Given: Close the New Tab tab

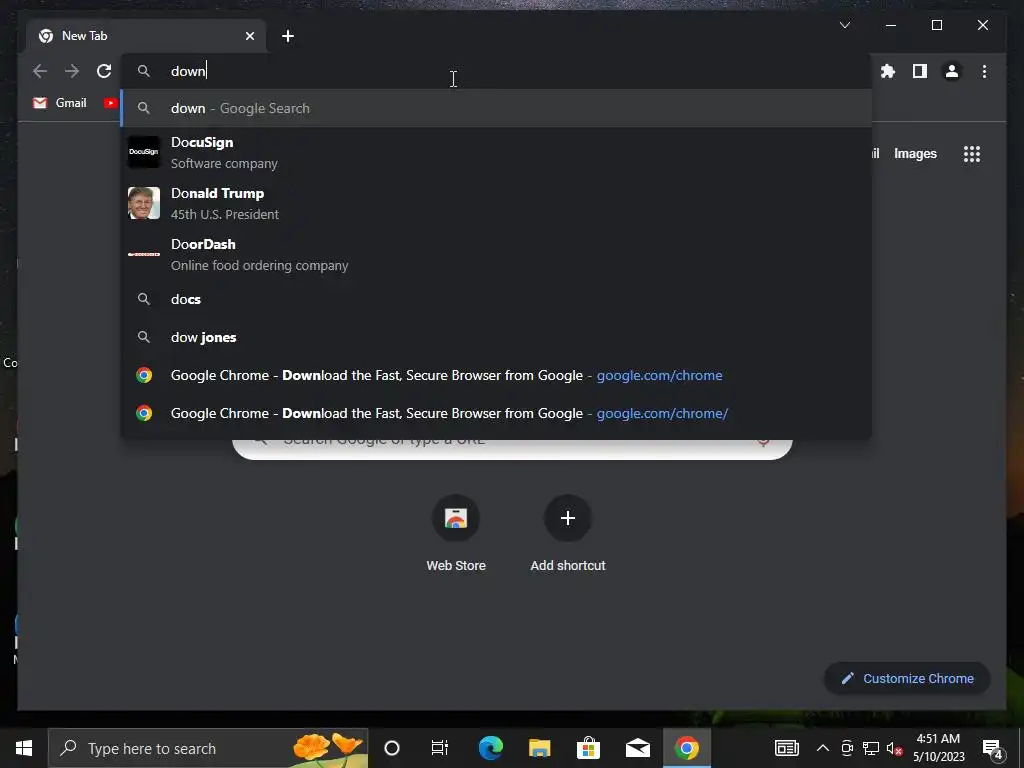Looking at the screenshot, I should point(249,37).
